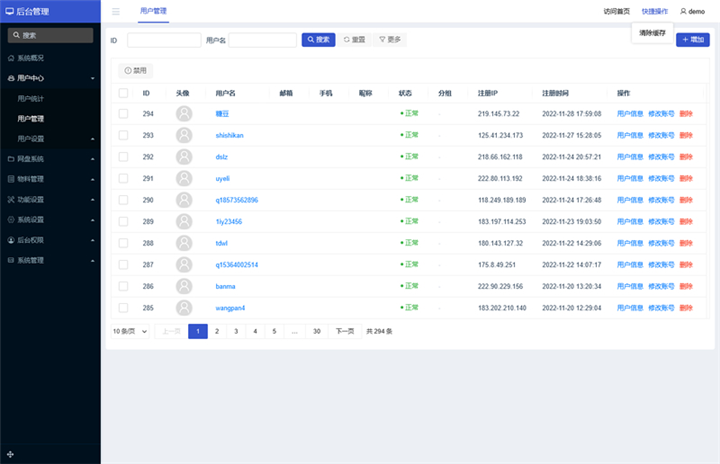Toggle the select-all checkbox in table header
Screen dimensions: 720x464
(x=123, y=93)
